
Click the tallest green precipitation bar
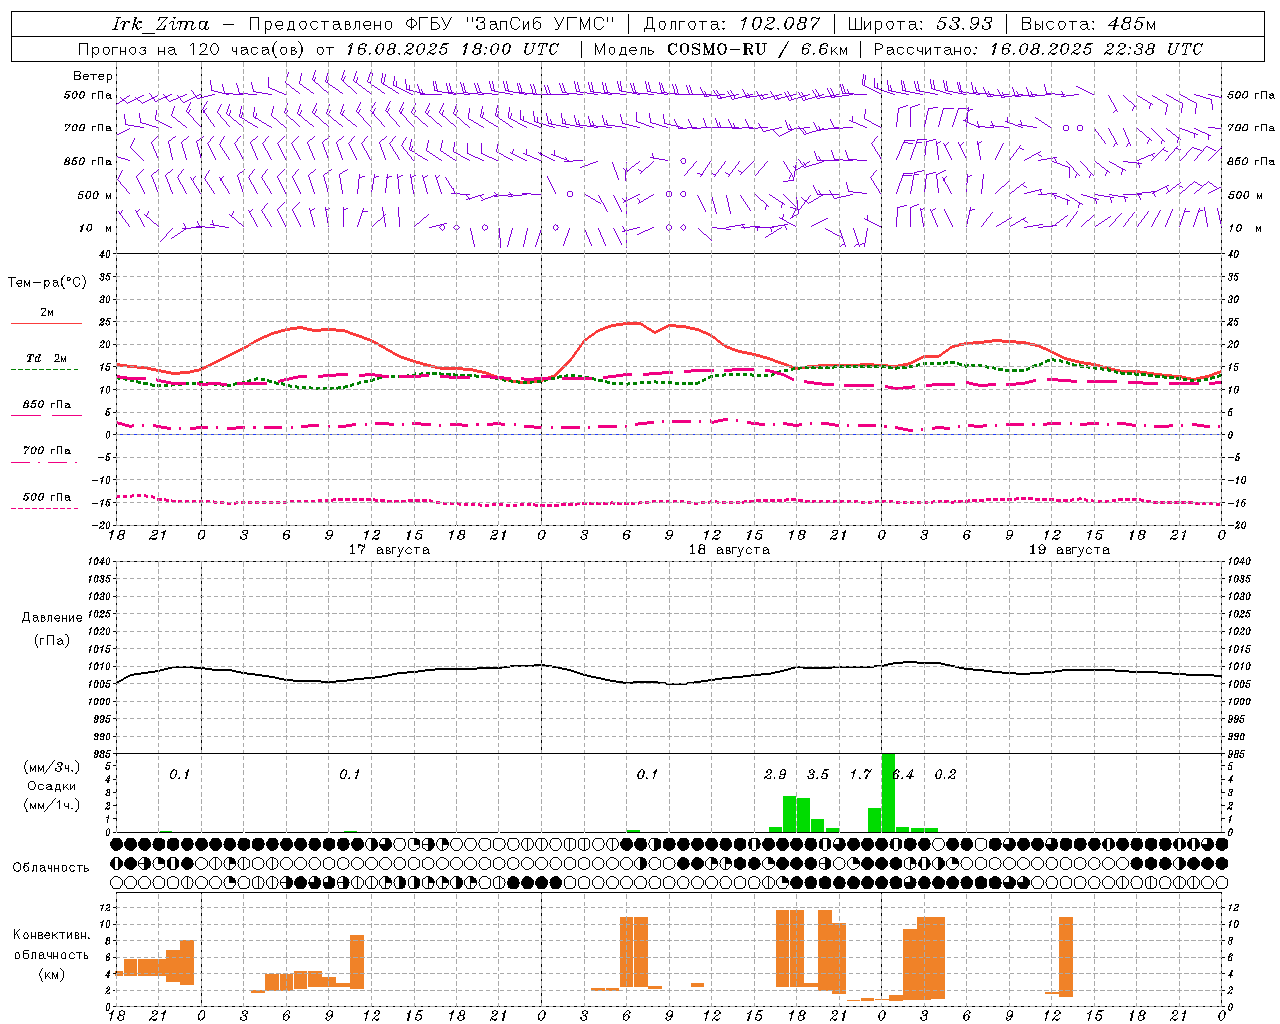coord(888,792)
